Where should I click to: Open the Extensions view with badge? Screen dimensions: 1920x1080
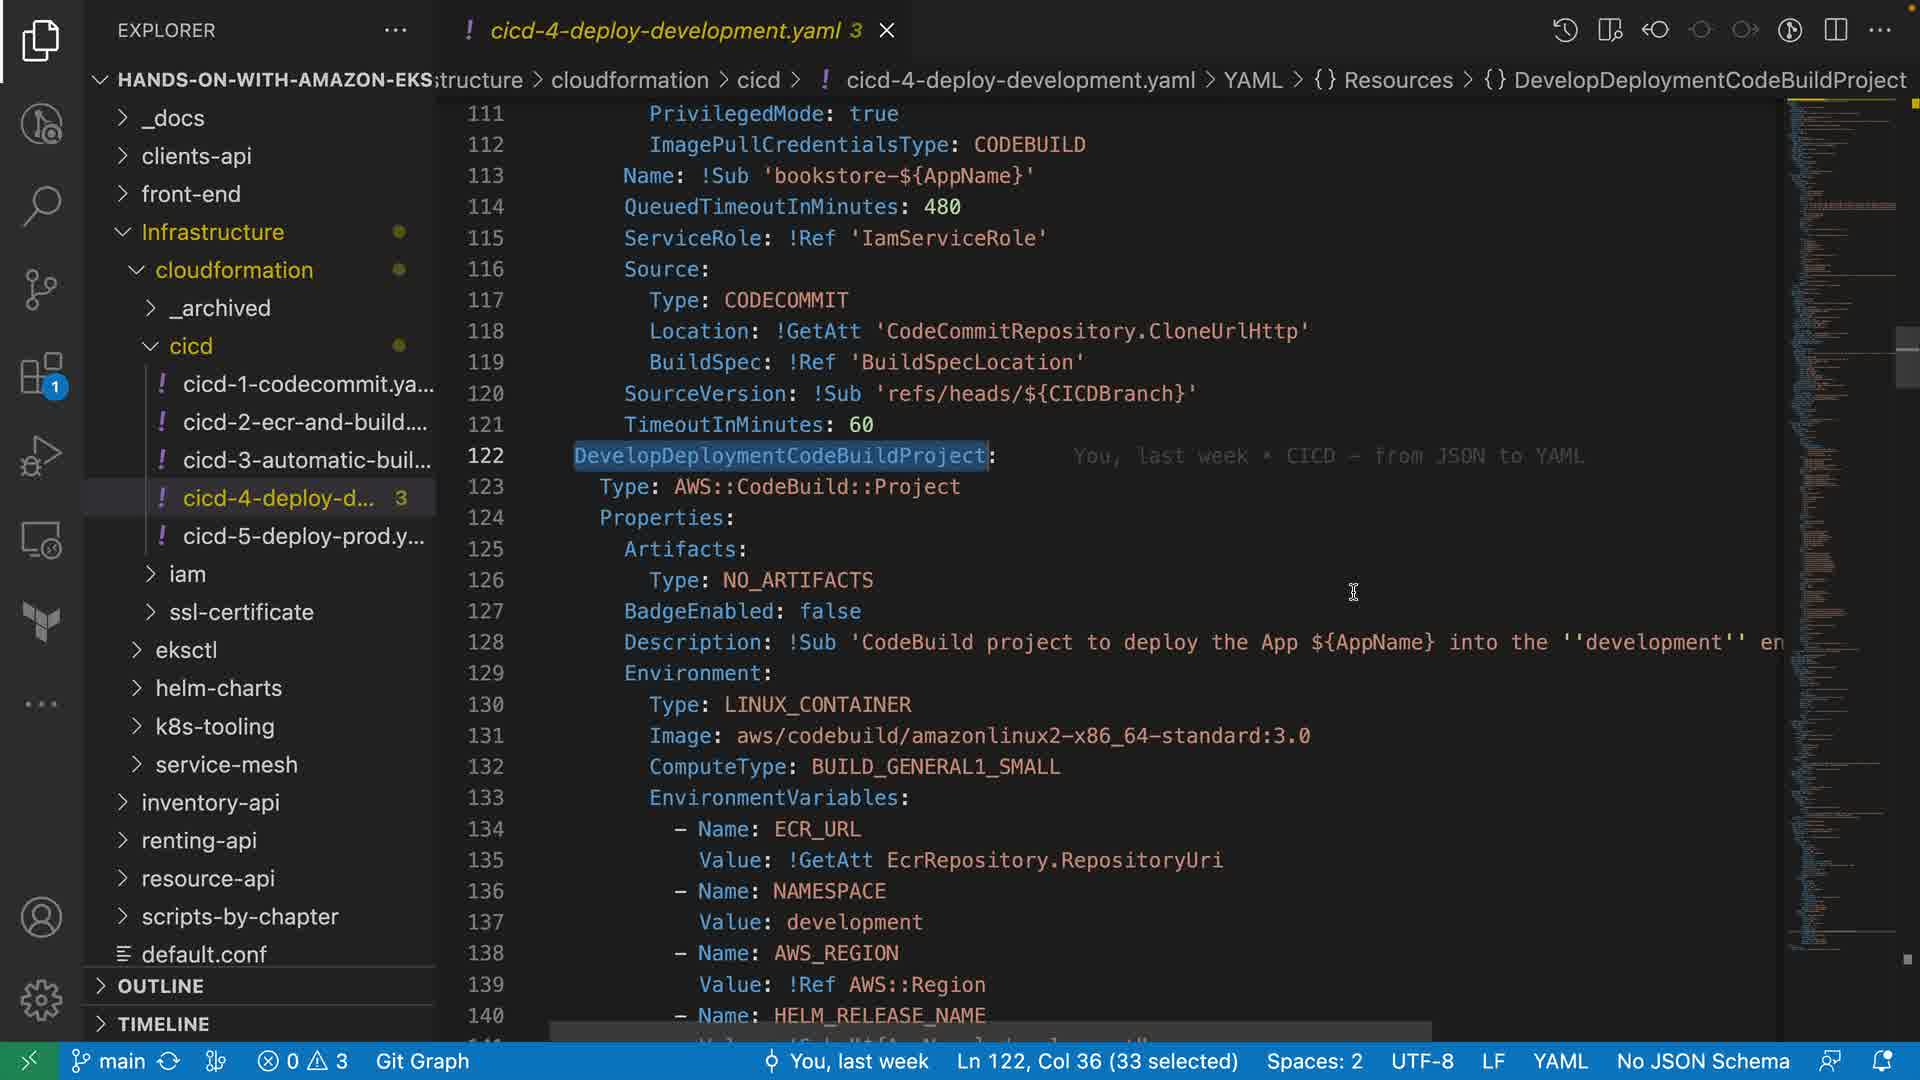41,375
